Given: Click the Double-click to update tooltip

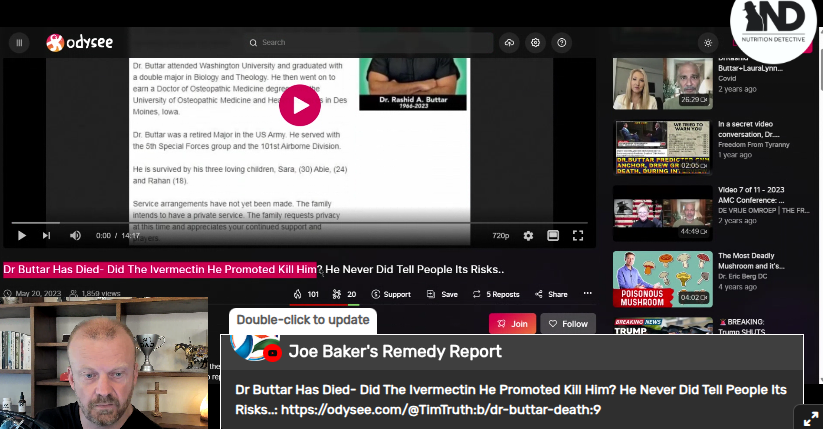Looking at the screenshot, I should (x=303, y=320).
